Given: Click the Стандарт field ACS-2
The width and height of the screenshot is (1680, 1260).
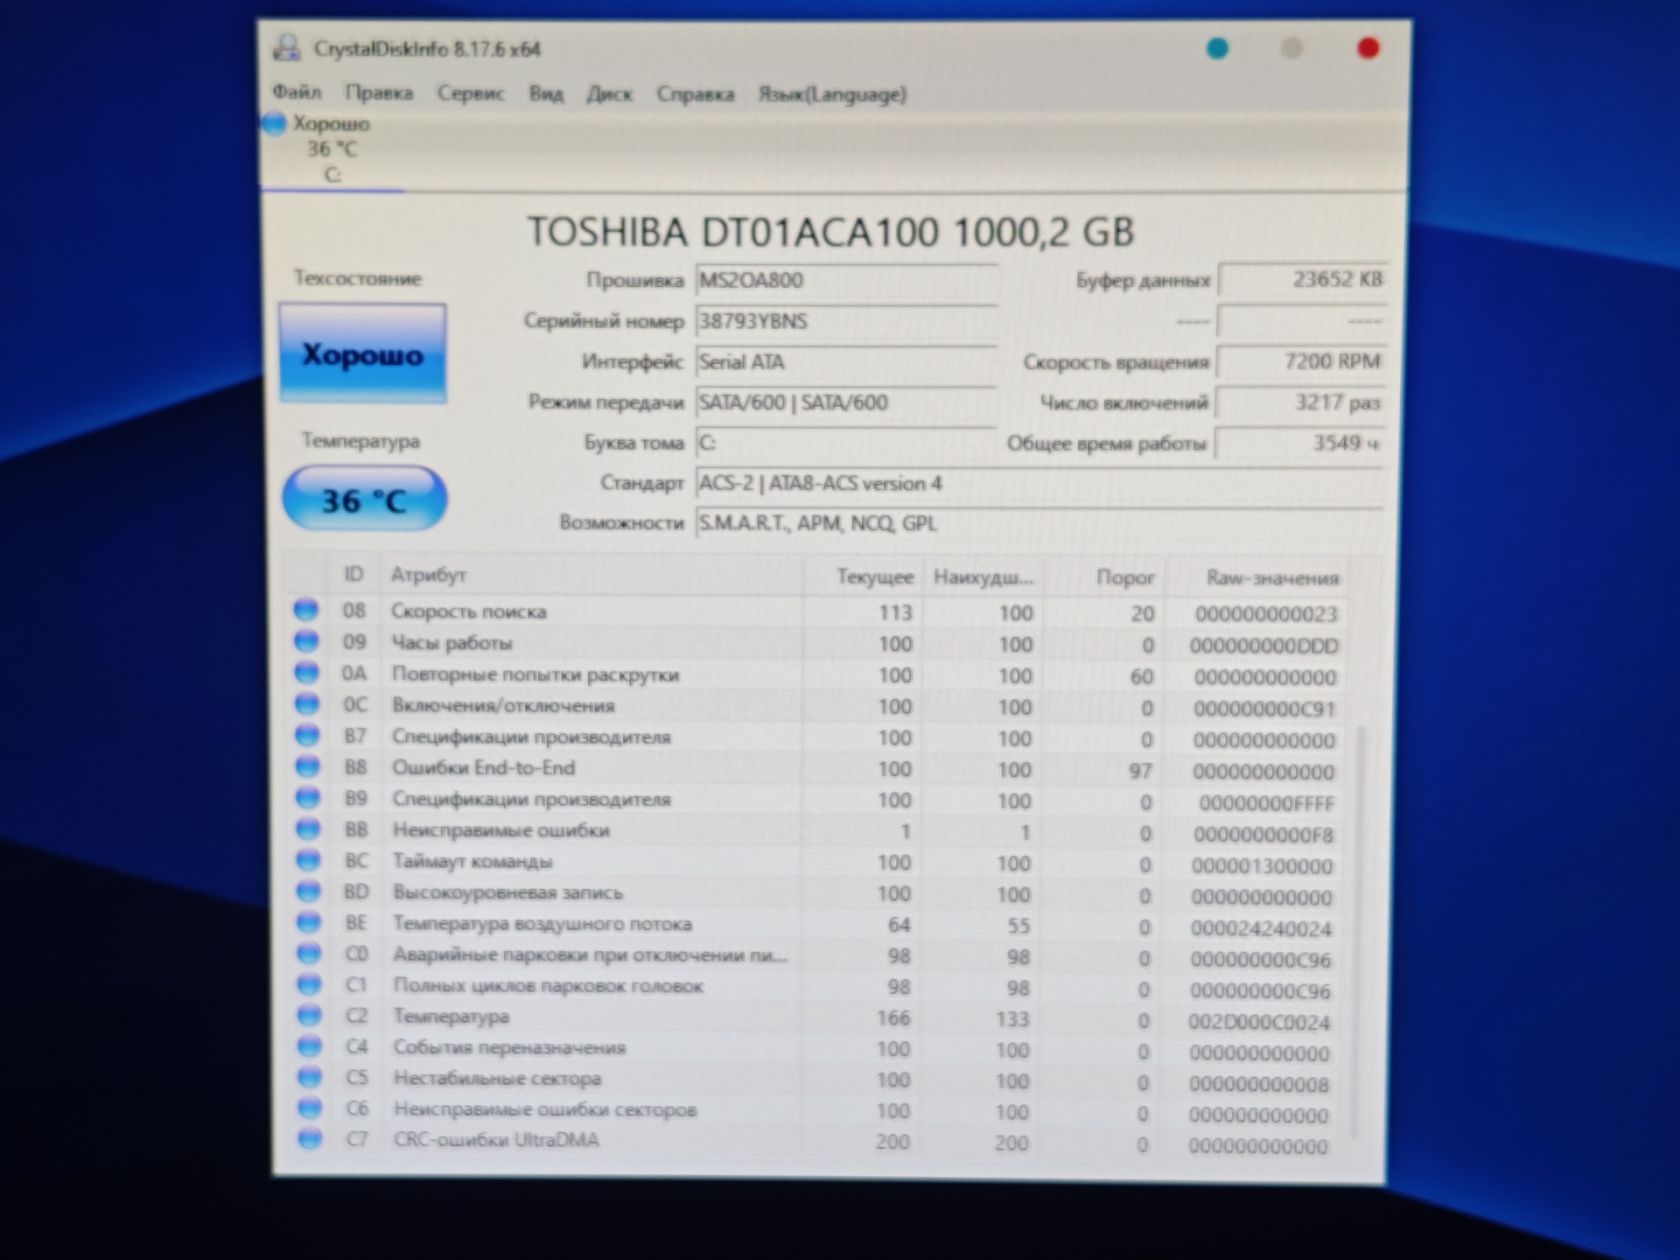Looking at the screenshot, I should [1040, 483].
